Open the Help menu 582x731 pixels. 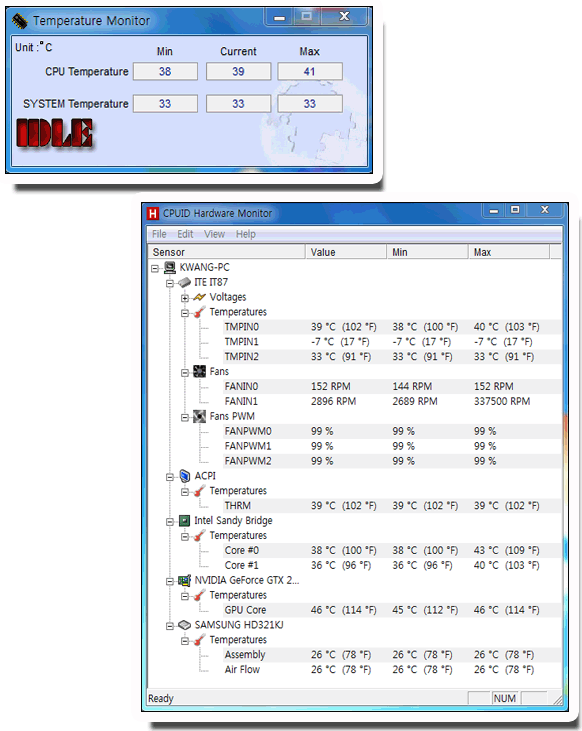click(246, 234)
